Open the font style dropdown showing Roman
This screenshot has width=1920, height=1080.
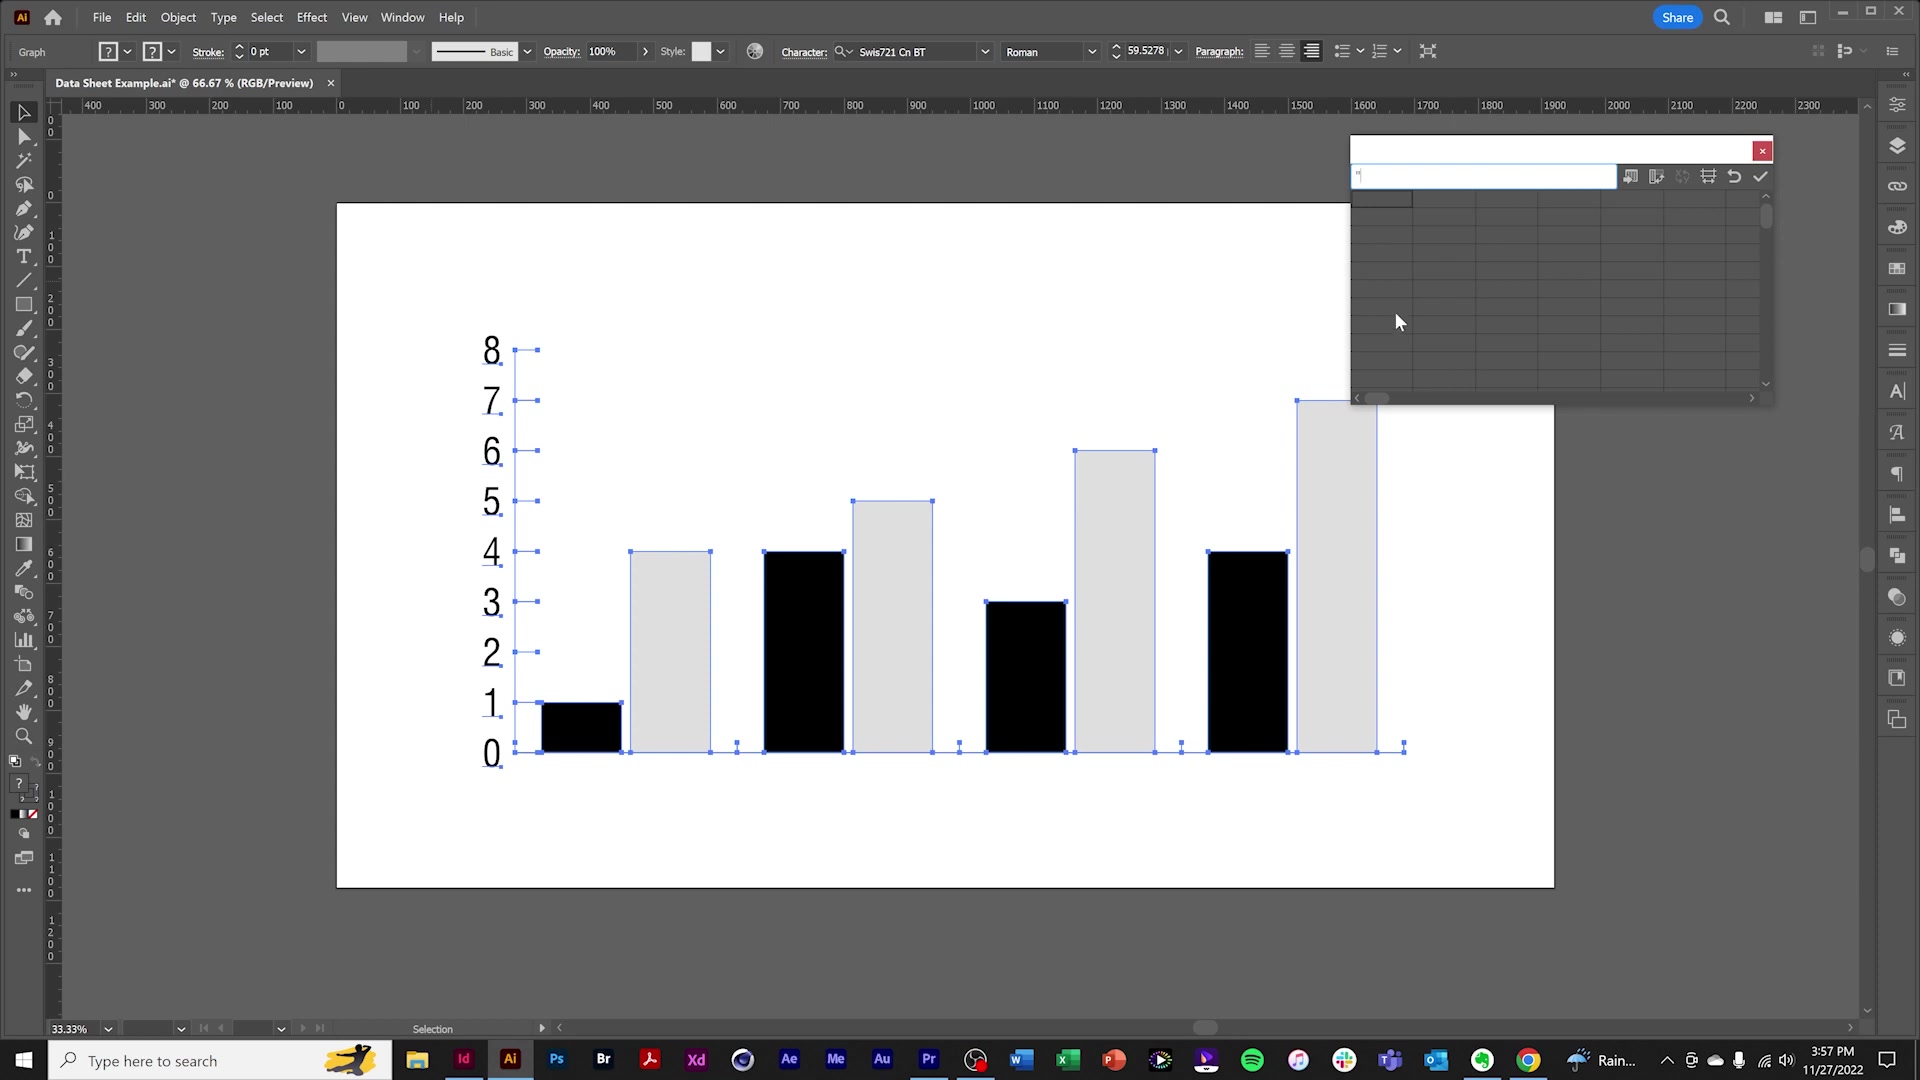tap(1091, 51)
